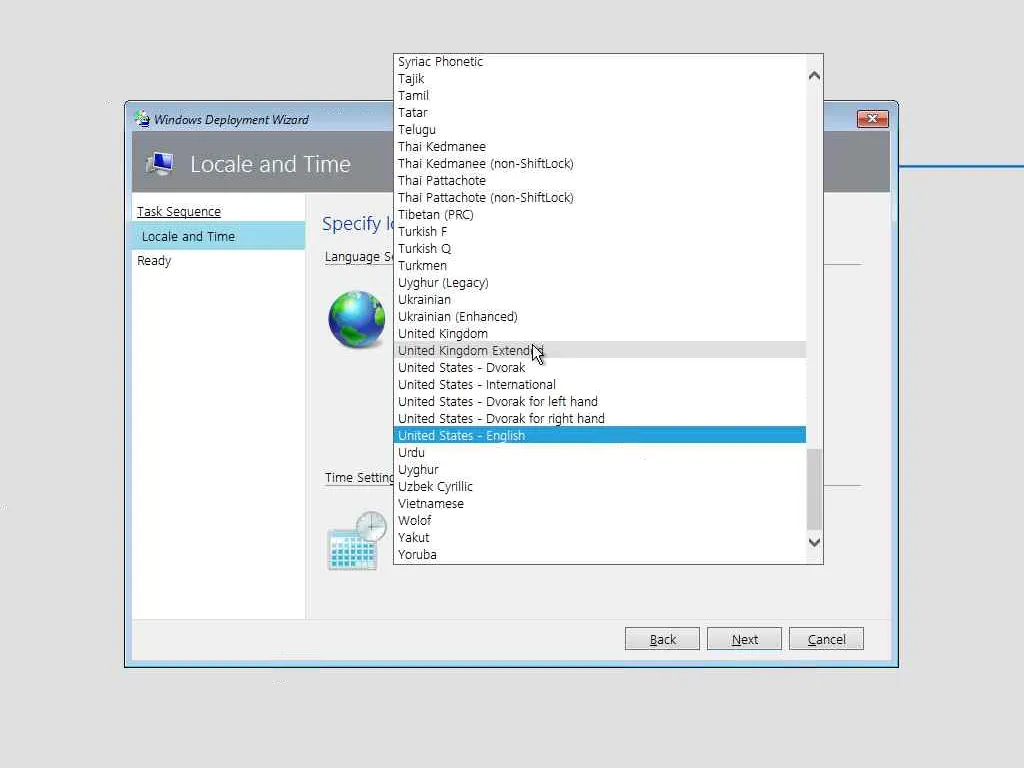Select the Locale and Time step
The width and height of the screenshot is (1024, 768).
point(219,236)
